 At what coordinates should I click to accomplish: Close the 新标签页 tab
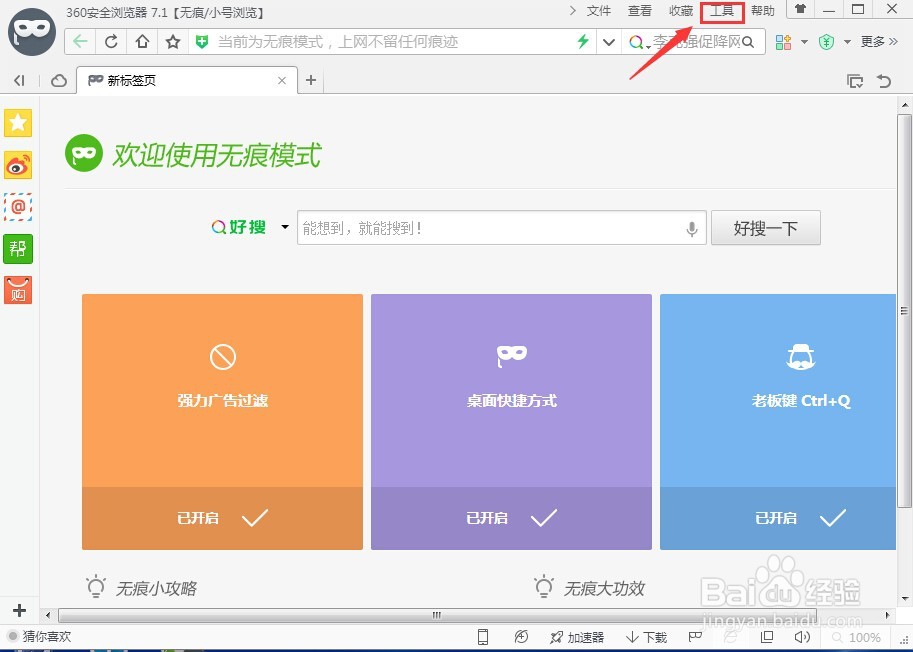pyautogui.click(x=282, y=80)
